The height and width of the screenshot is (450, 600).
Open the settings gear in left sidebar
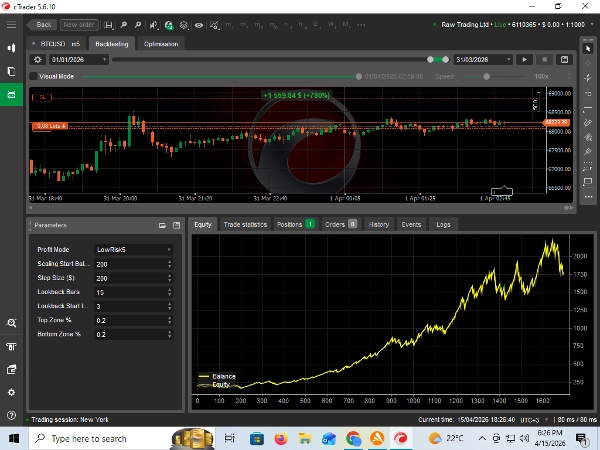pos(11,393)
